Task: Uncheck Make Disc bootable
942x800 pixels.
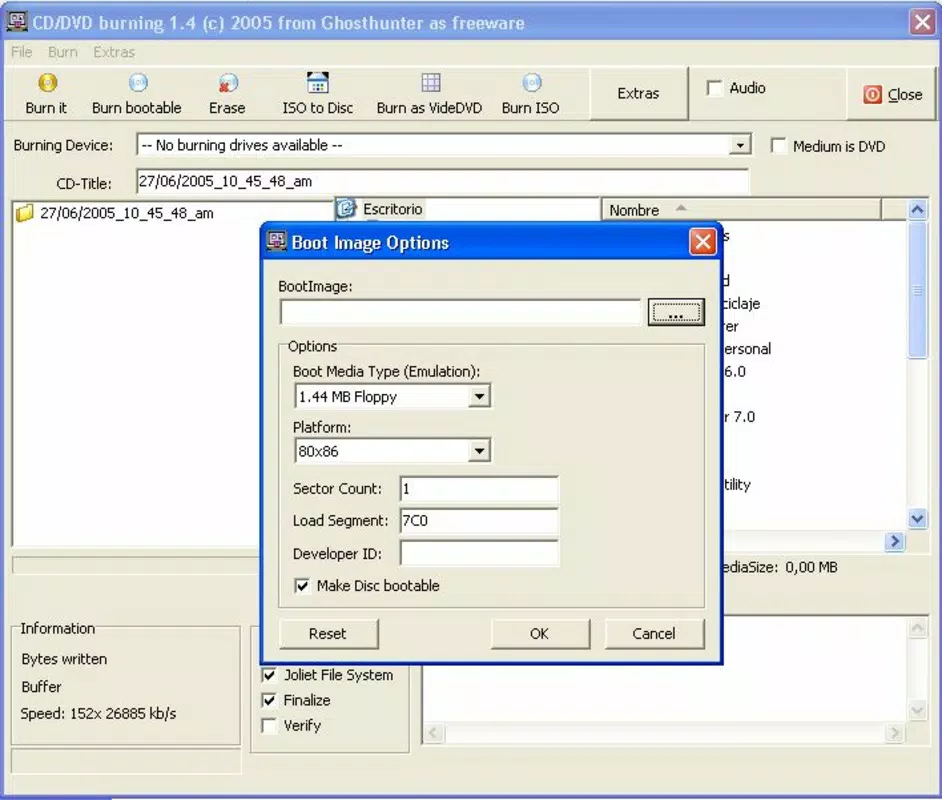Action: (x=302, y=586)
